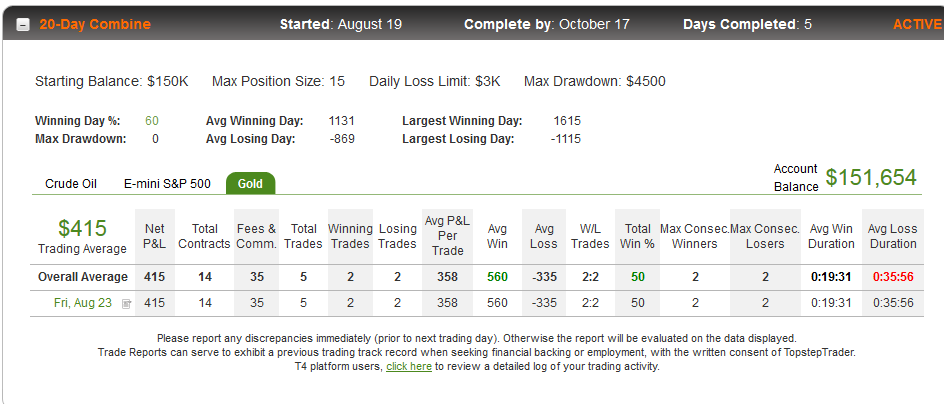Open the Fri, Aug 23 daily entry
The height and width of the screenshot is (404, 944).
83,303
